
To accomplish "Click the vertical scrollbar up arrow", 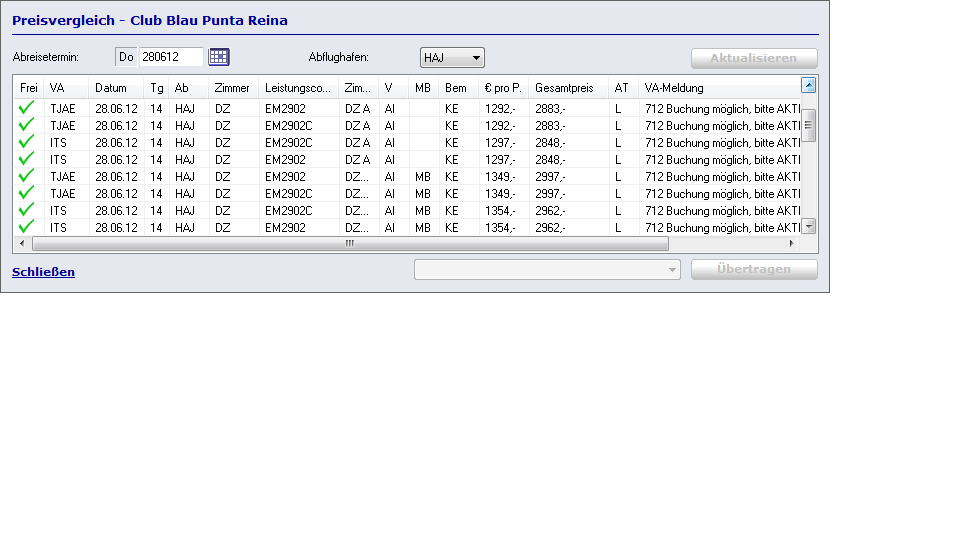I will coord(809,85).
